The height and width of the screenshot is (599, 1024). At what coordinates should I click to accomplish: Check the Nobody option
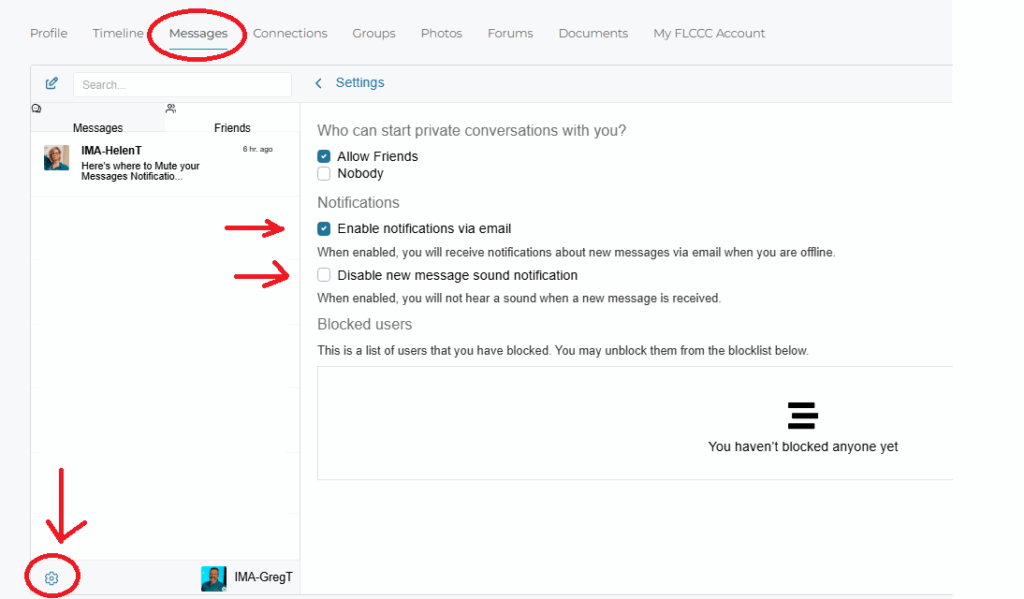[x=324, y=173]
